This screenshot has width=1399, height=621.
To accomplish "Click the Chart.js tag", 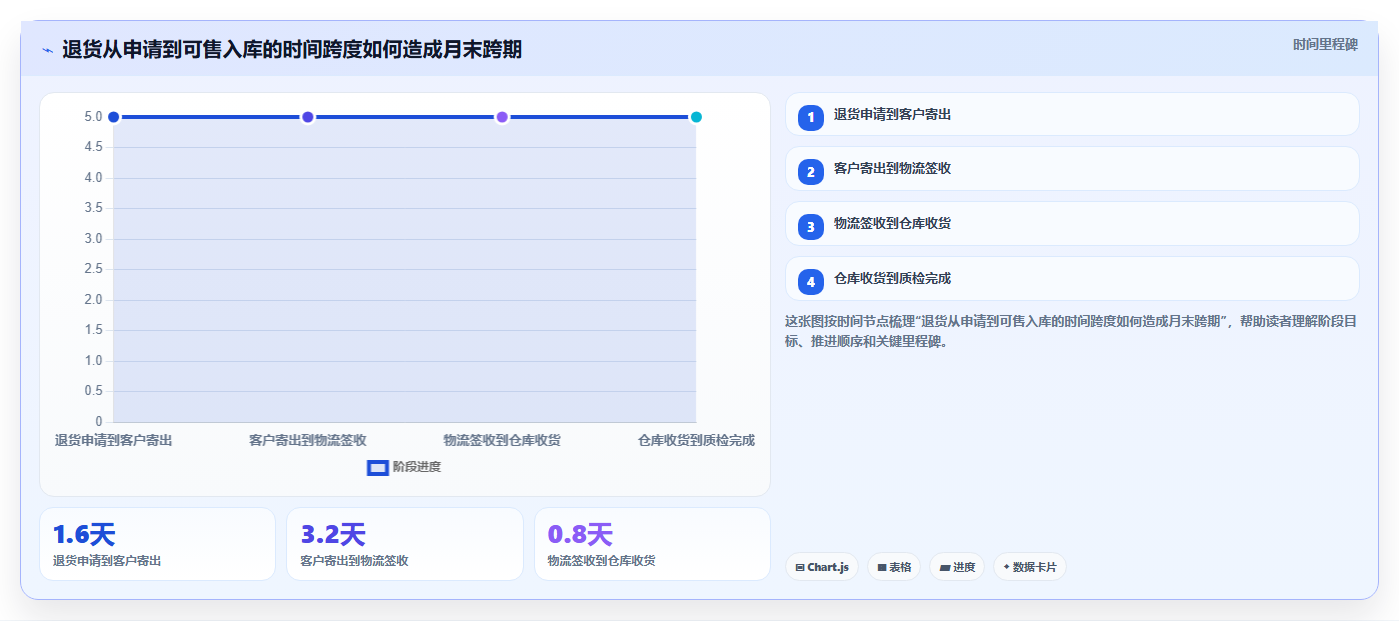I will 822,567.
